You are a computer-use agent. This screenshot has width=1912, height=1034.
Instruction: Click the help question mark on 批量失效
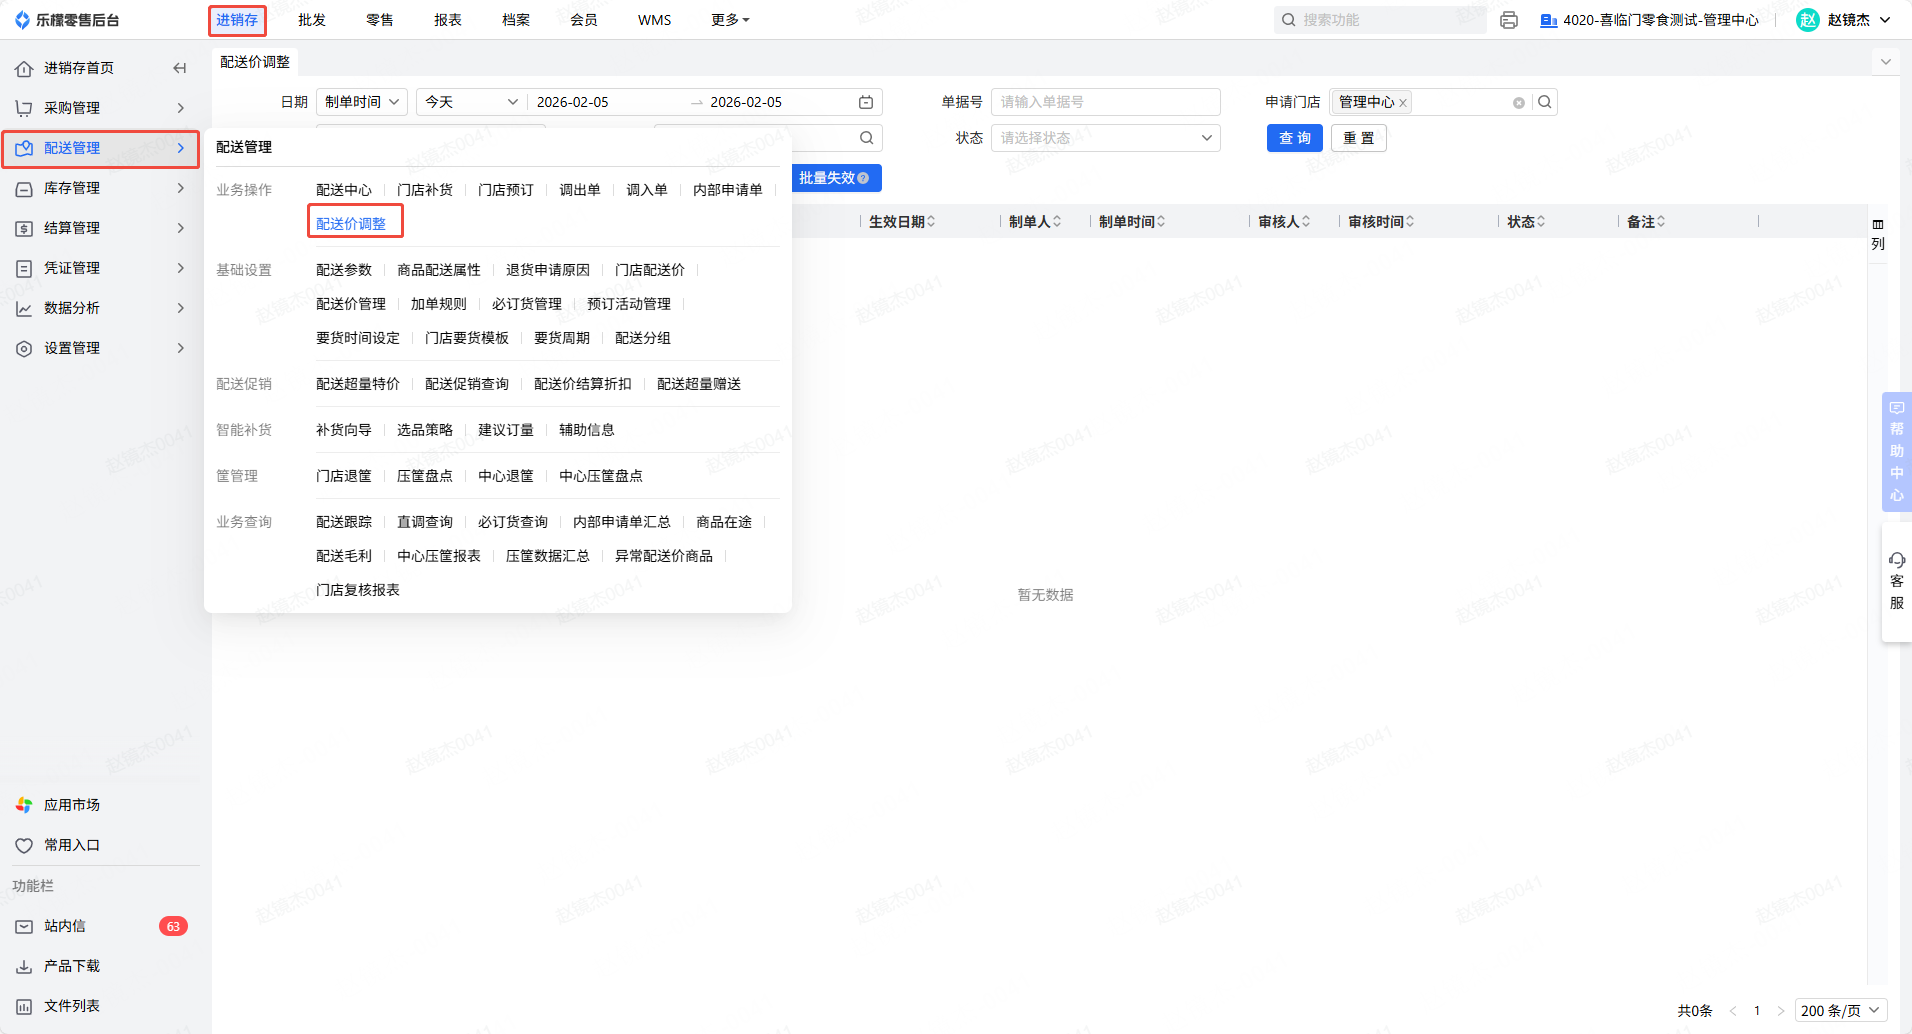[x=863, y=178]
